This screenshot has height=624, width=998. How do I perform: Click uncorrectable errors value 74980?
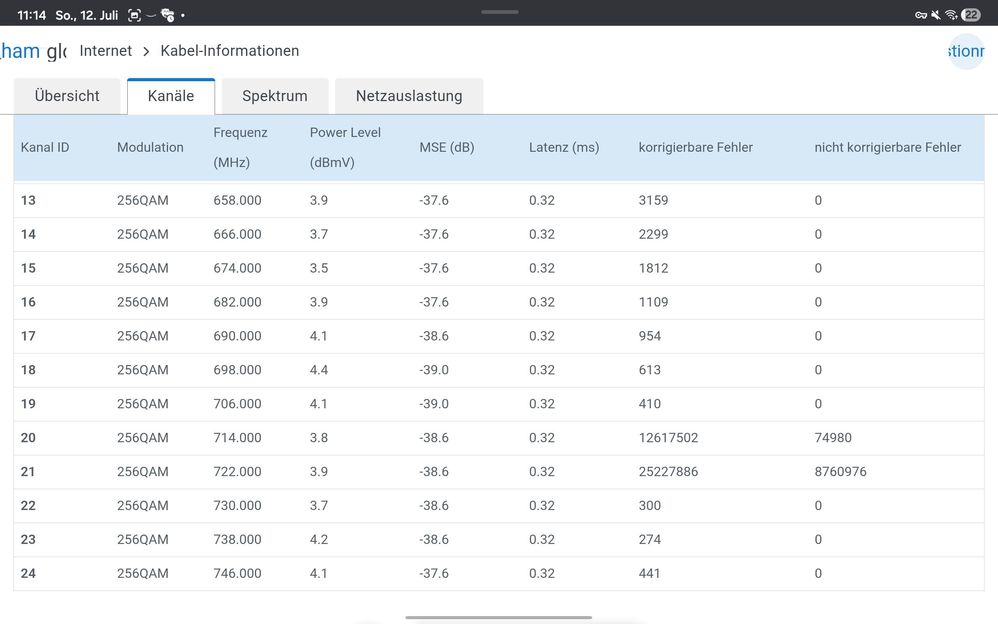(x=833, y=438)
